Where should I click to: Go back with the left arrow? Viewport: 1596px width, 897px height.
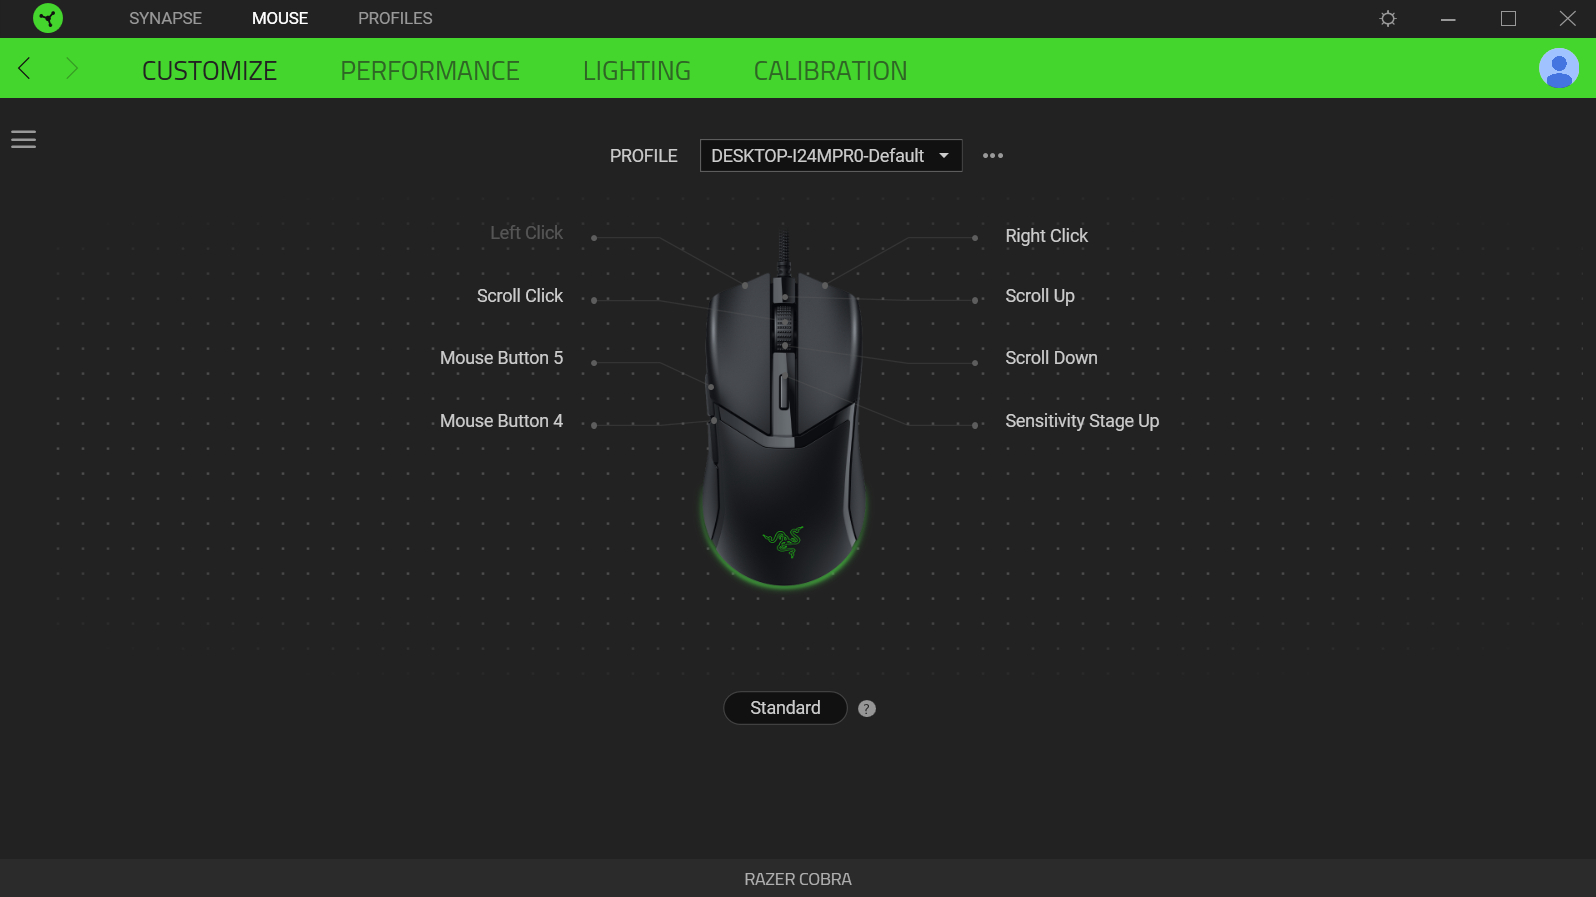click(x=25, y=68)
